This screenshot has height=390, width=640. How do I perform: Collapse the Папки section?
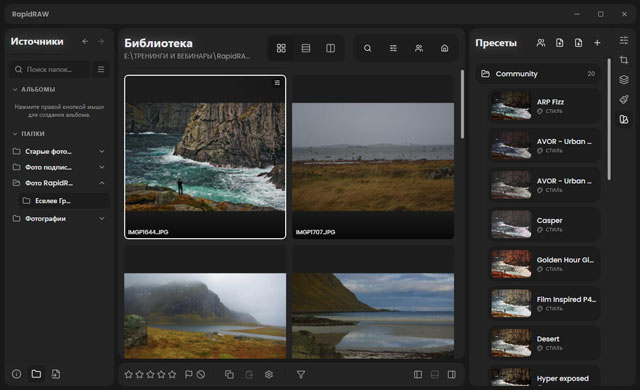[15, 134]
